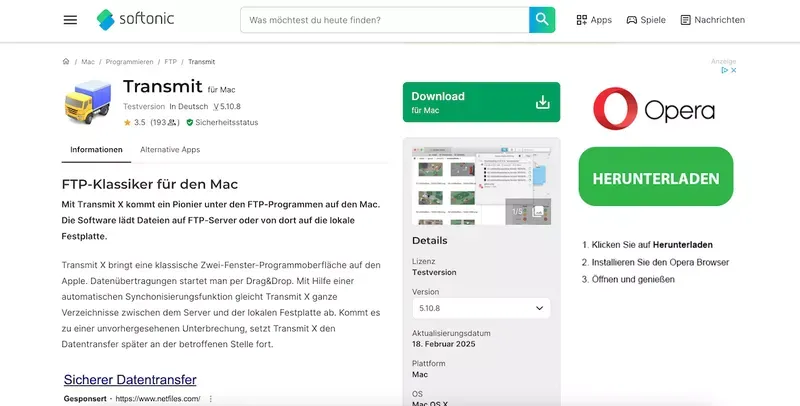
Task: Click the home icon in the breadcrumb
Action: 66,61
